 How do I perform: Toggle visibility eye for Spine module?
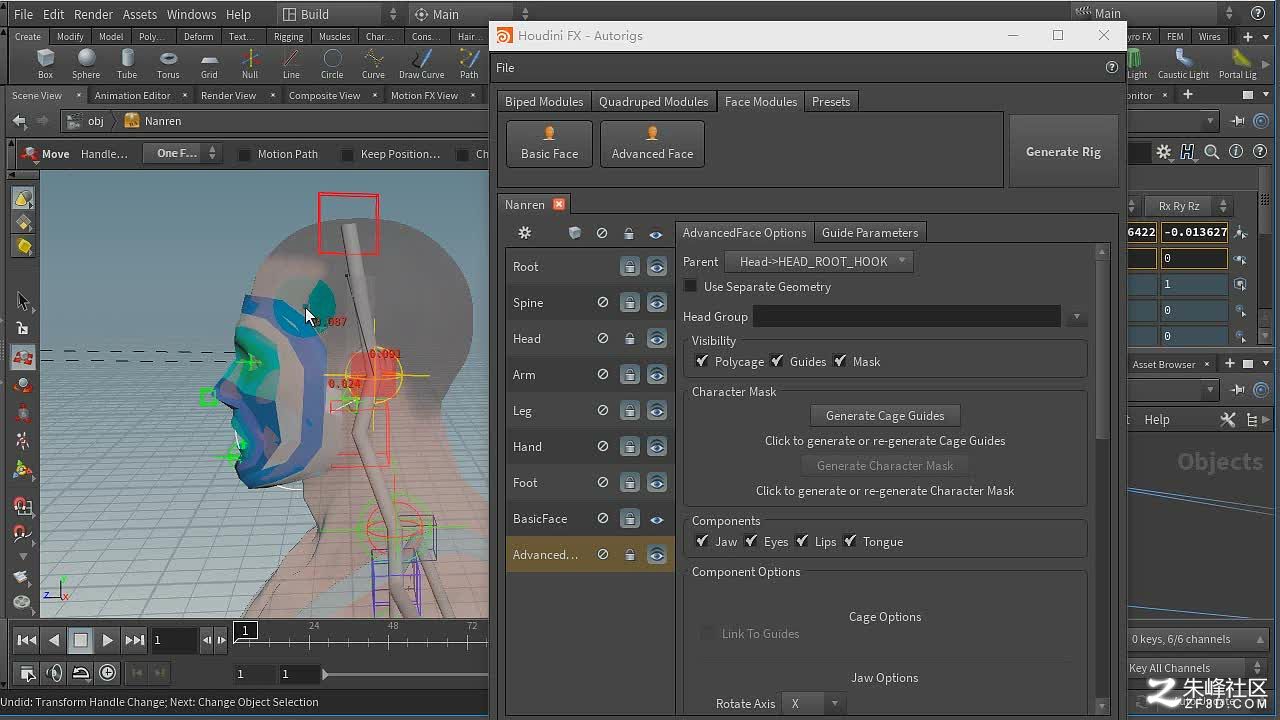[x=656, y=303]
